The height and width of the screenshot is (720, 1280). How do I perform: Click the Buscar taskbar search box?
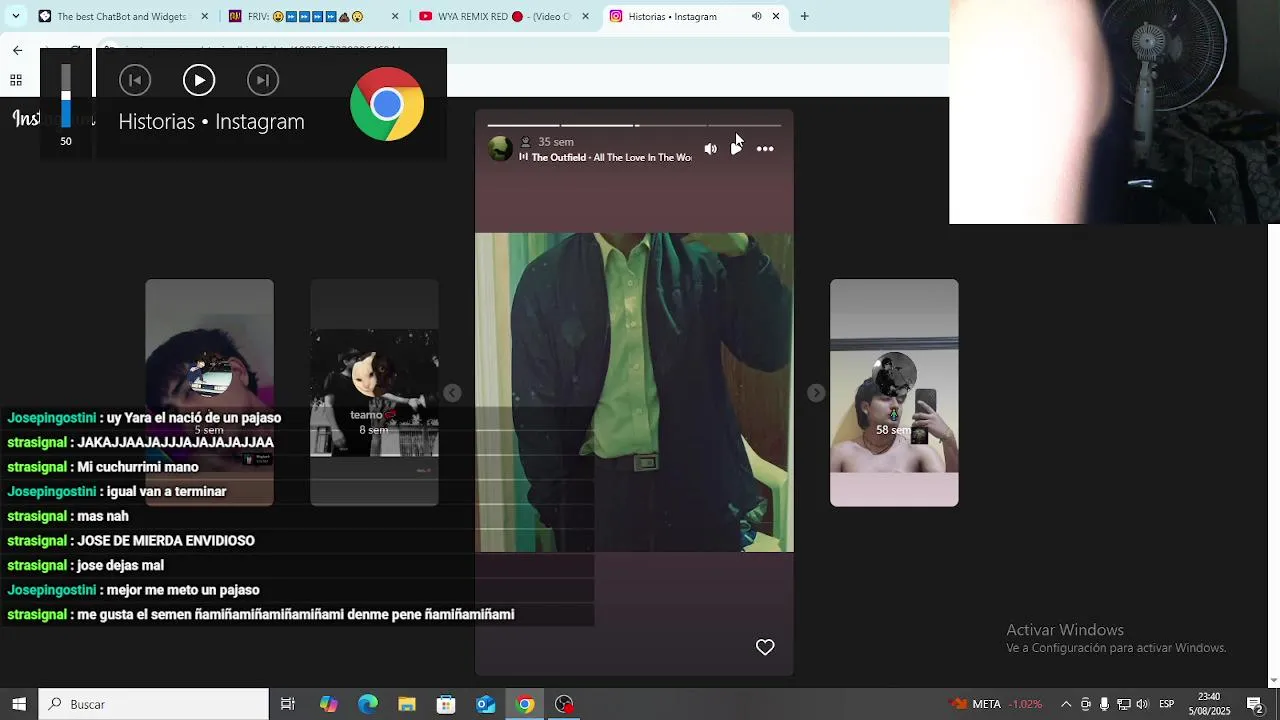[x=154, y=704]
